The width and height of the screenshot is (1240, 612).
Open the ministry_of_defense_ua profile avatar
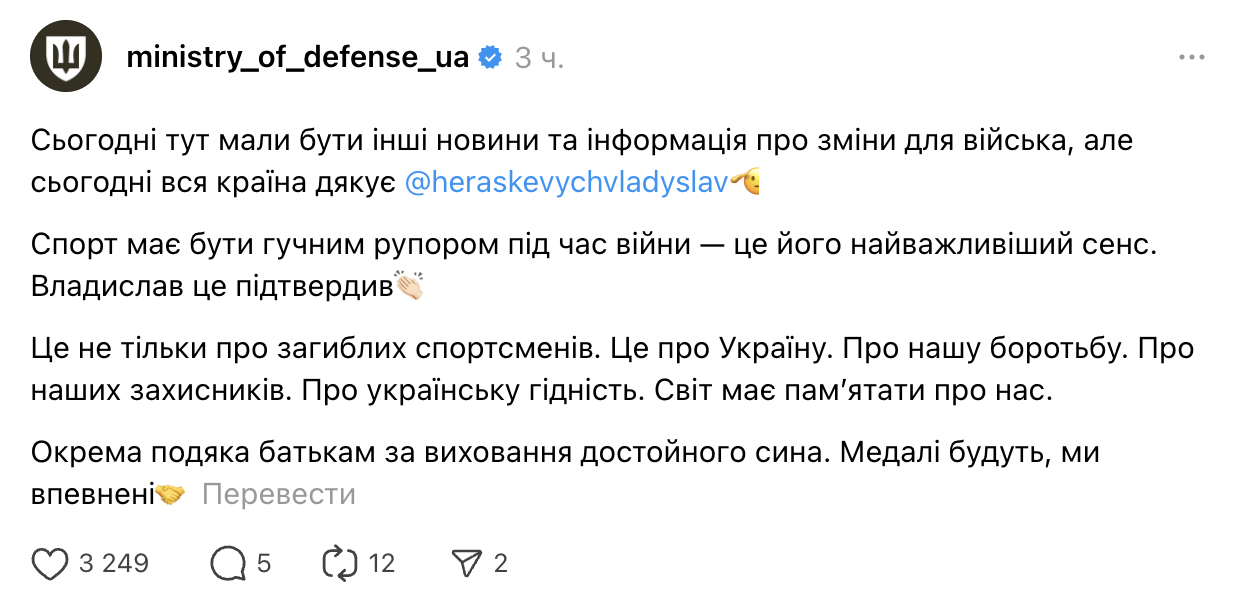(x=62, y=57)
